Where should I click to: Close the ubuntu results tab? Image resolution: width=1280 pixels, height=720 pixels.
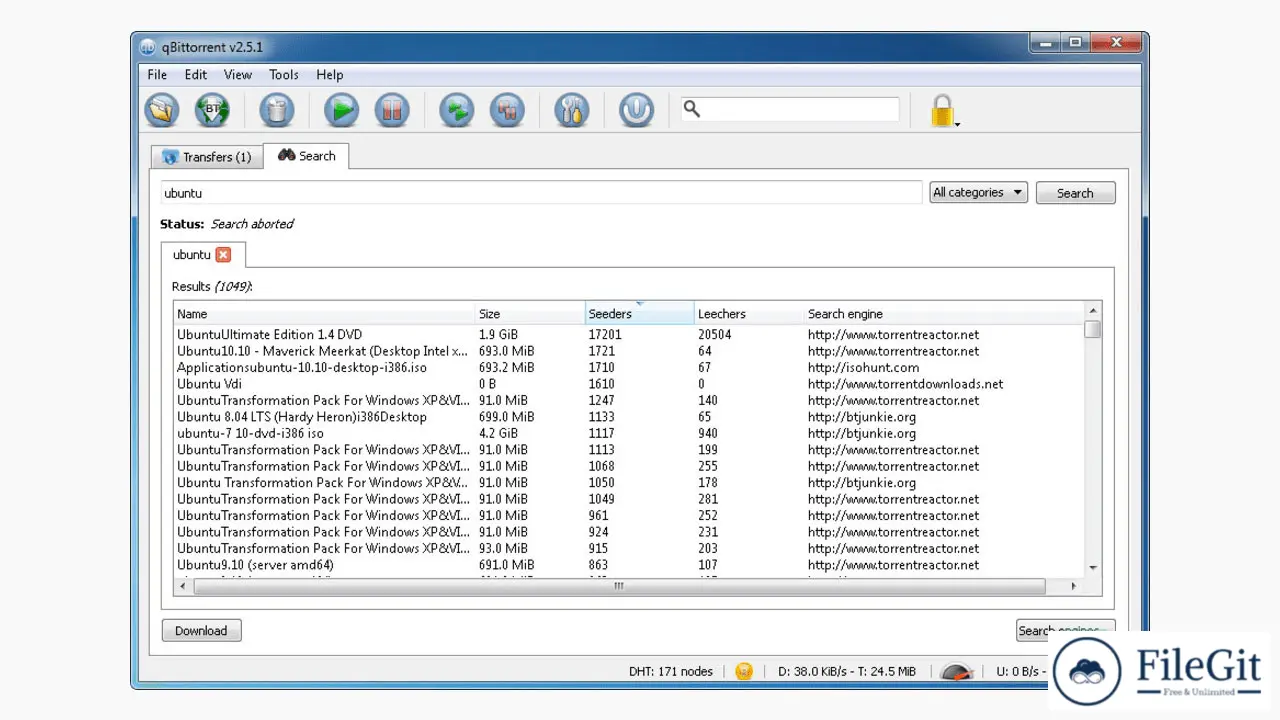(223, 255)
